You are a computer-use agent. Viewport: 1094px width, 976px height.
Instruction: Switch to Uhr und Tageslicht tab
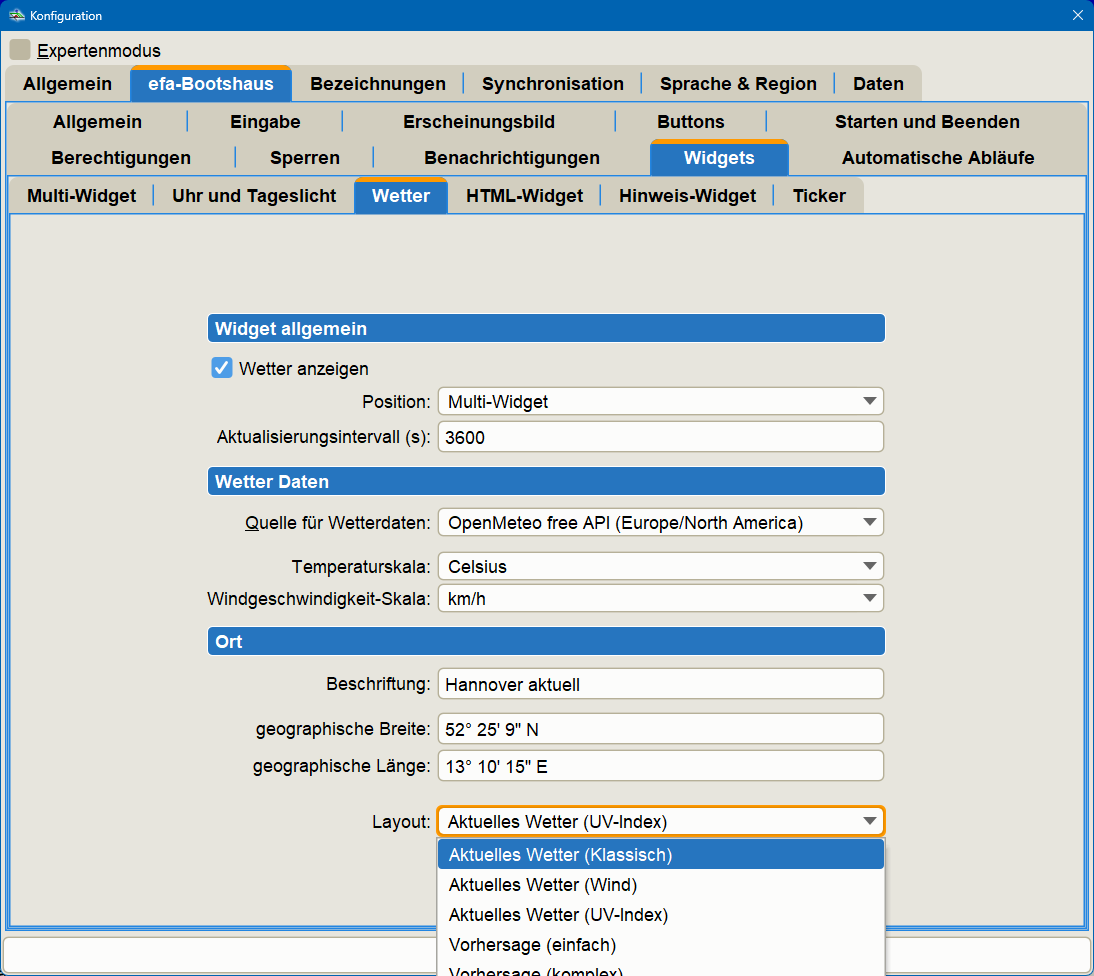254,196
